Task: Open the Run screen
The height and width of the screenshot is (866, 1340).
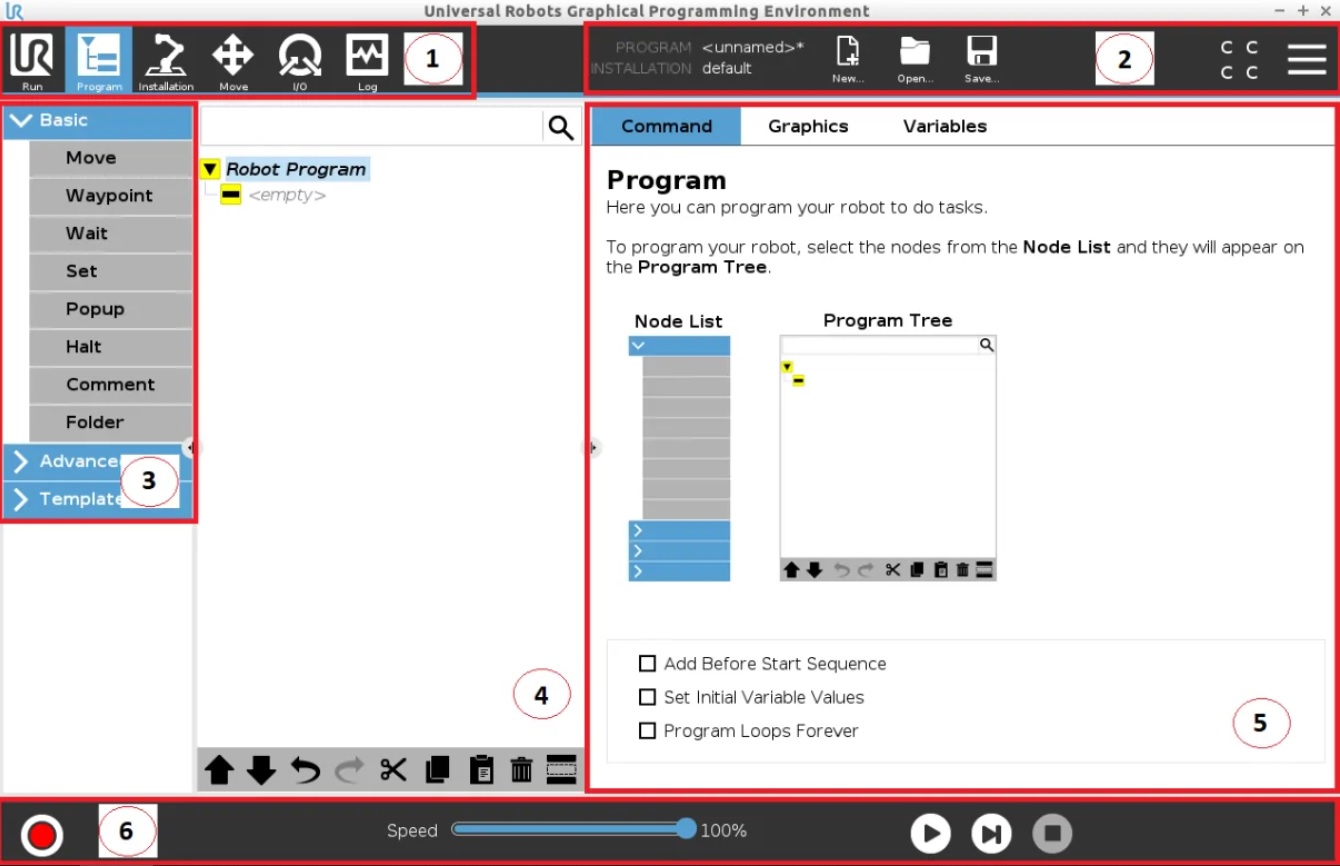Action: 32,61
